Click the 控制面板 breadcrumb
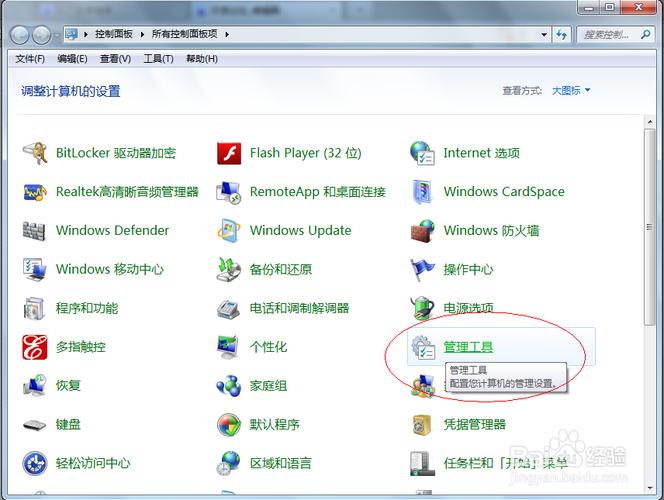 (x=113, y=34)
